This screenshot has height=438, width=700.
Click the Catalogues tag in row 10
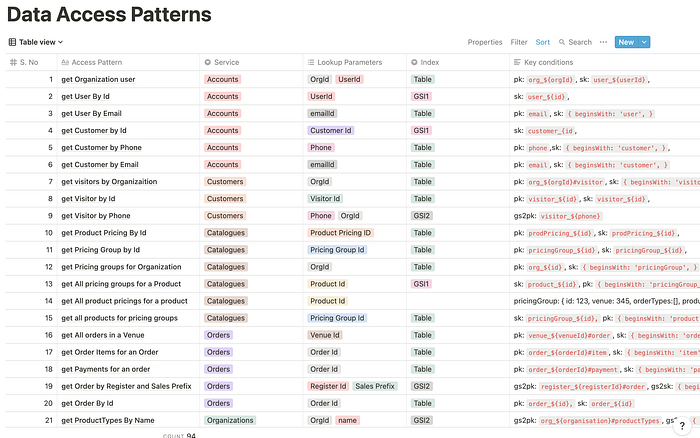pos(226,233)
